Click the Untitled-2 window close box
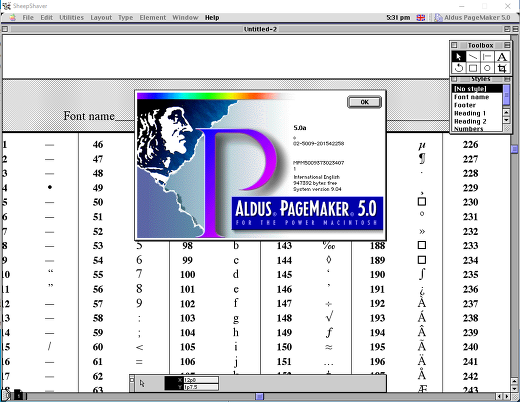The width and height of the screenshot is (520, 402). [5, 29]
